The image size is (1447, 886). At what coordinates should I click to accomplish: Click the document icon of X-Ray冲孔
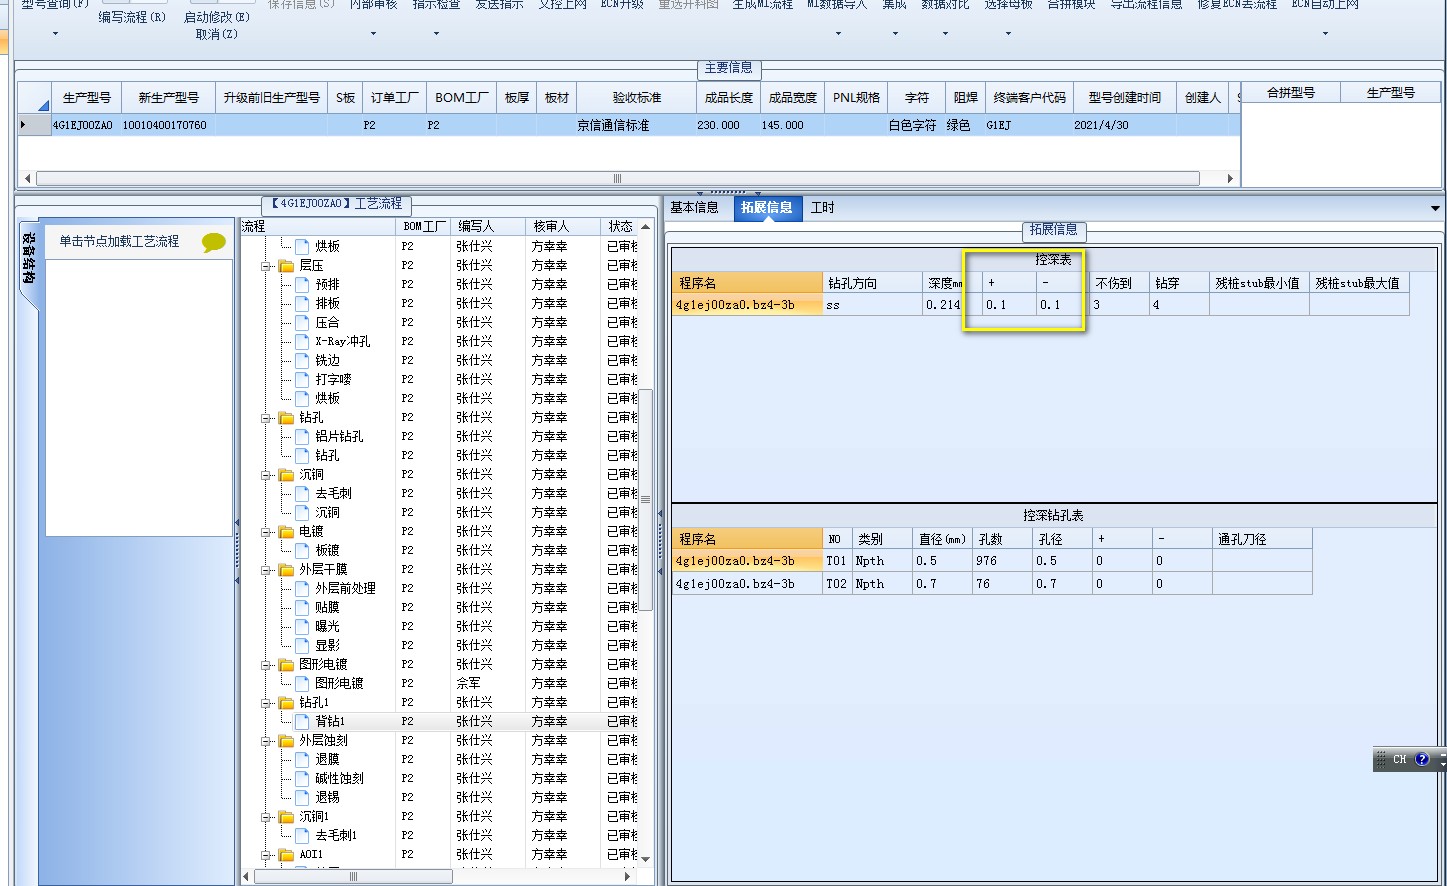pyautogui.click(x=302, y=342)
